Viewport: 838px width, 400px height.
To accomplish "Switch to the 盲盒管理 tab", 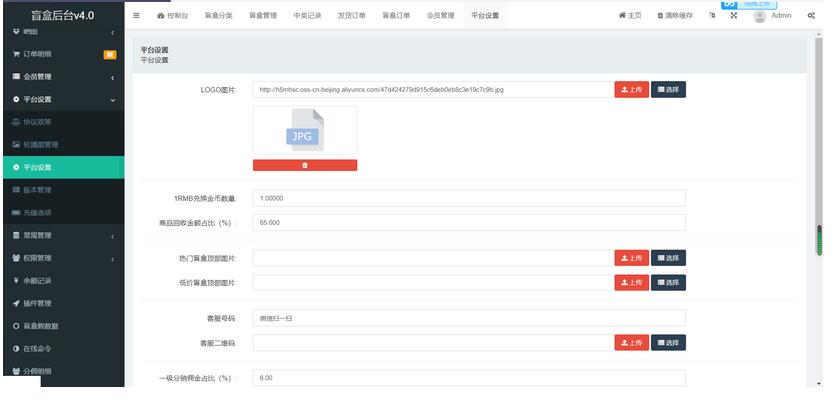I will tap(263, 16).
